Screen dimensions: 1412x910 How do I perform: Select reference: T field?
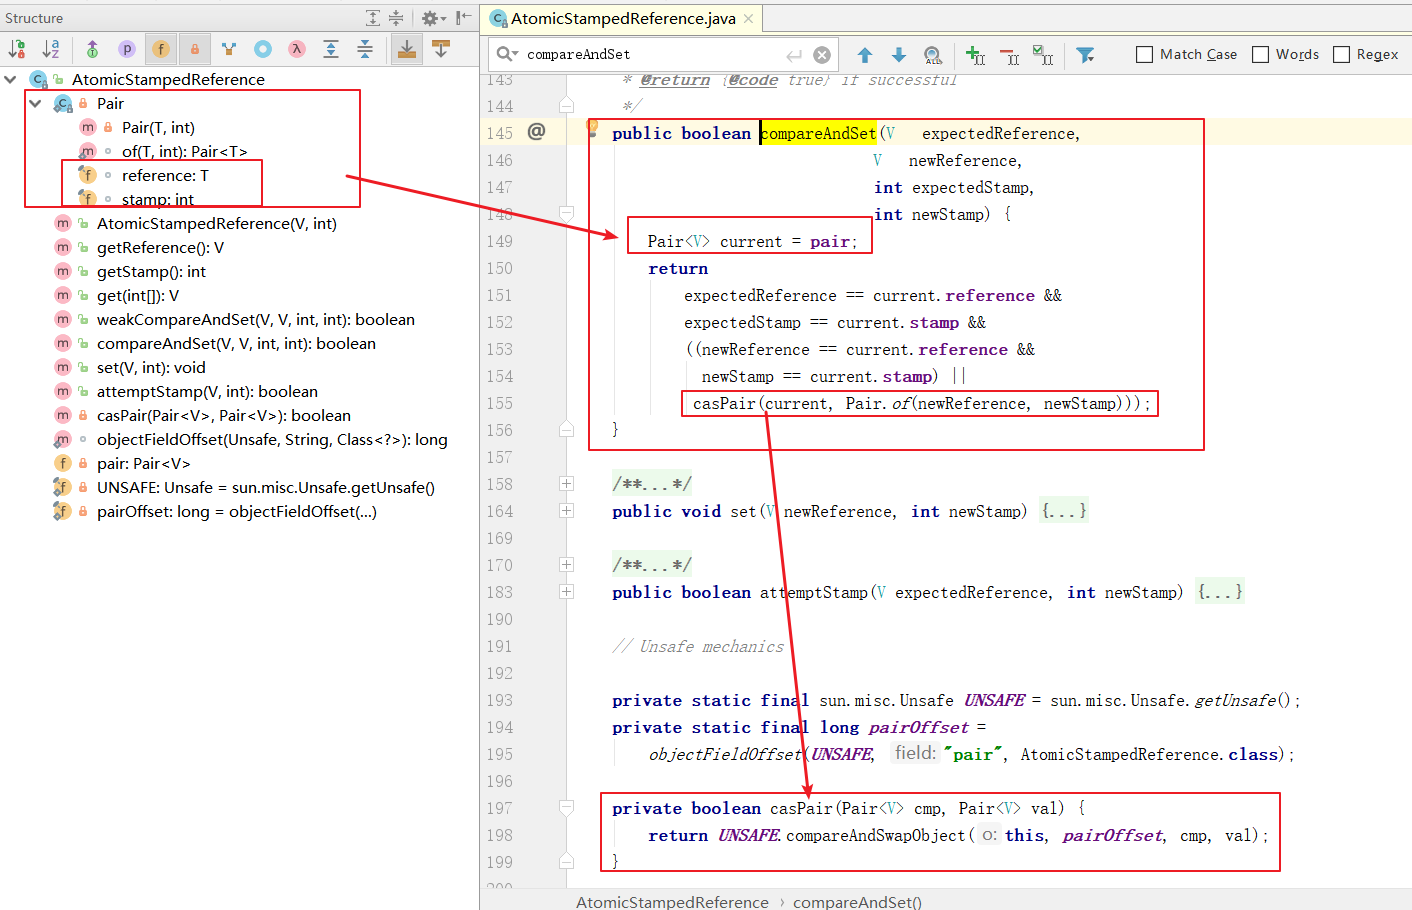(x=165, y=175)
